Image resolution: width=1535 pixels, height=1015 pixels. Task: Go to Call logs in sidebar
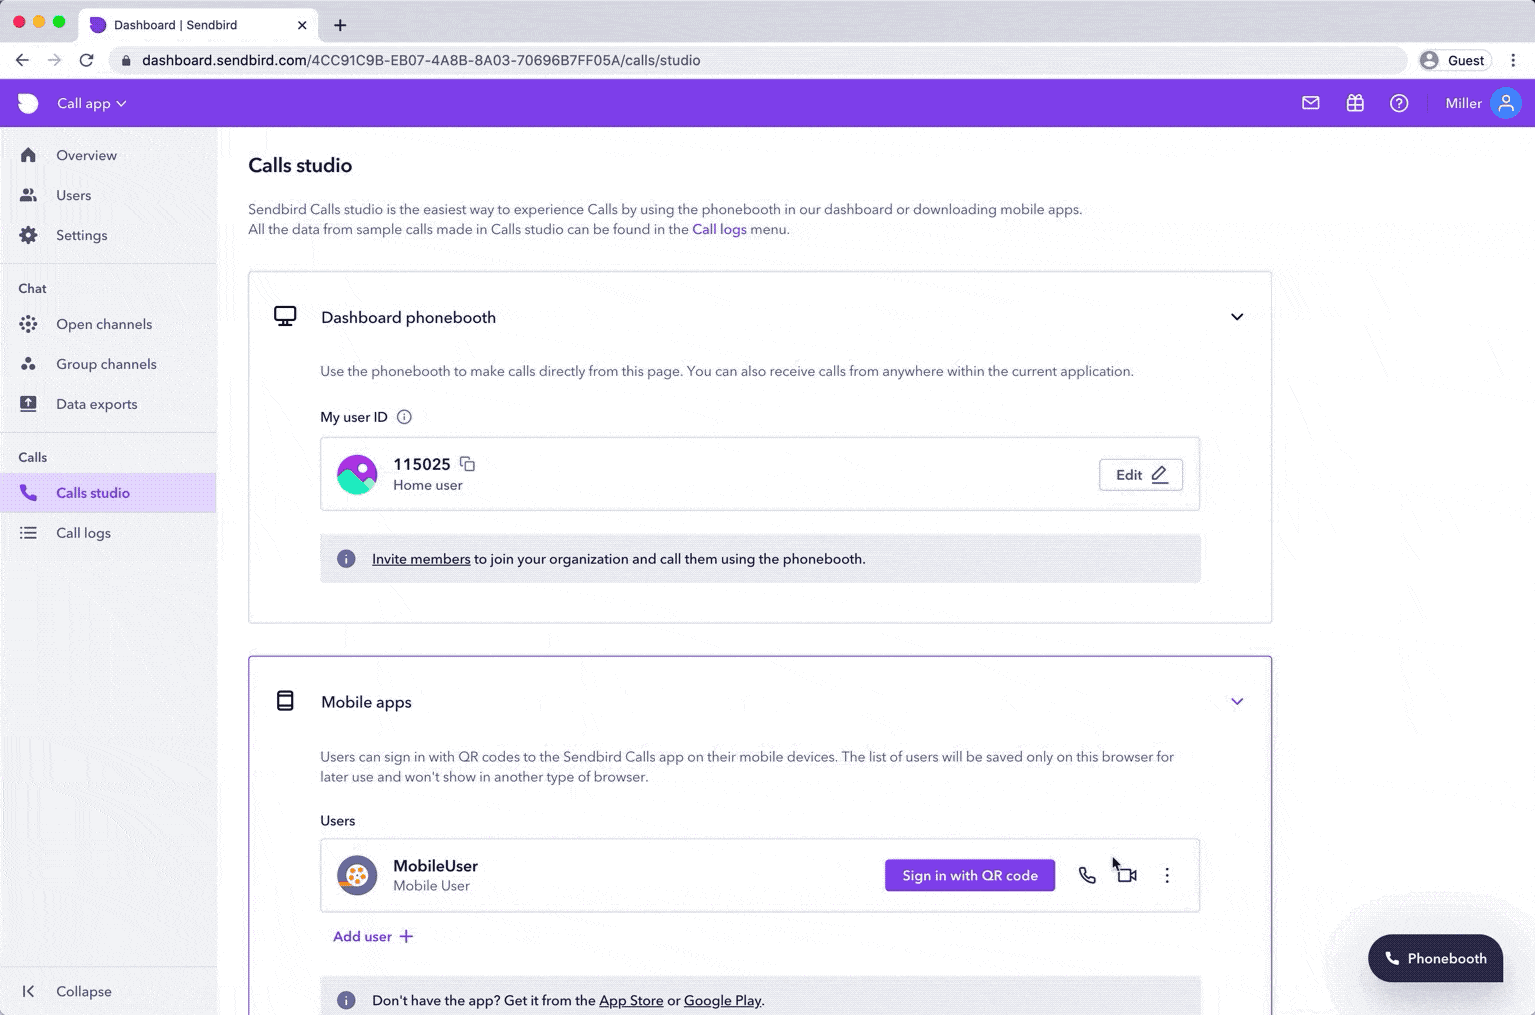click(83, 533)
